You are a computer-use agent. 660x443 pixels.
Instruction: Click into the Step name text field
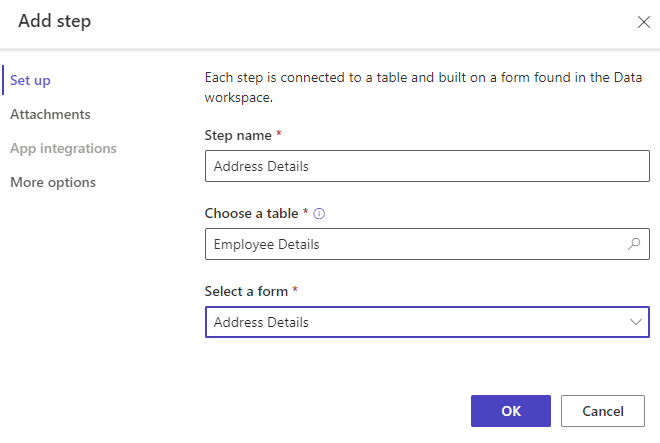pyautogui.click(x=427, y=166)
